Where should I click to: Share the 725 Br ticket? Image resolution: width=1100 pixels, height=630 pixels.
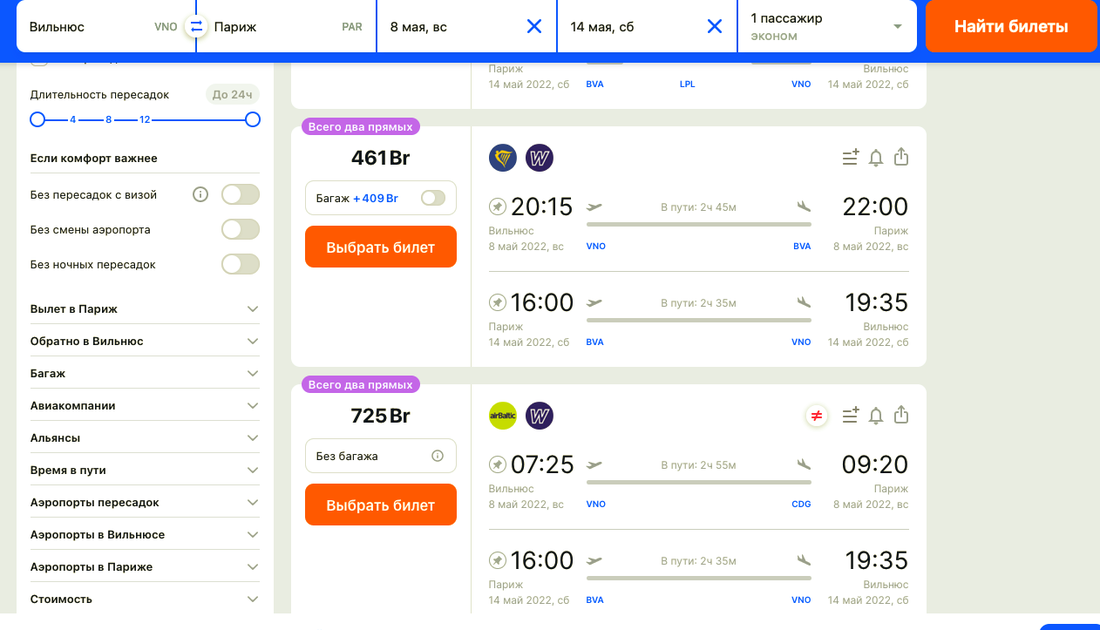(901, 415)
